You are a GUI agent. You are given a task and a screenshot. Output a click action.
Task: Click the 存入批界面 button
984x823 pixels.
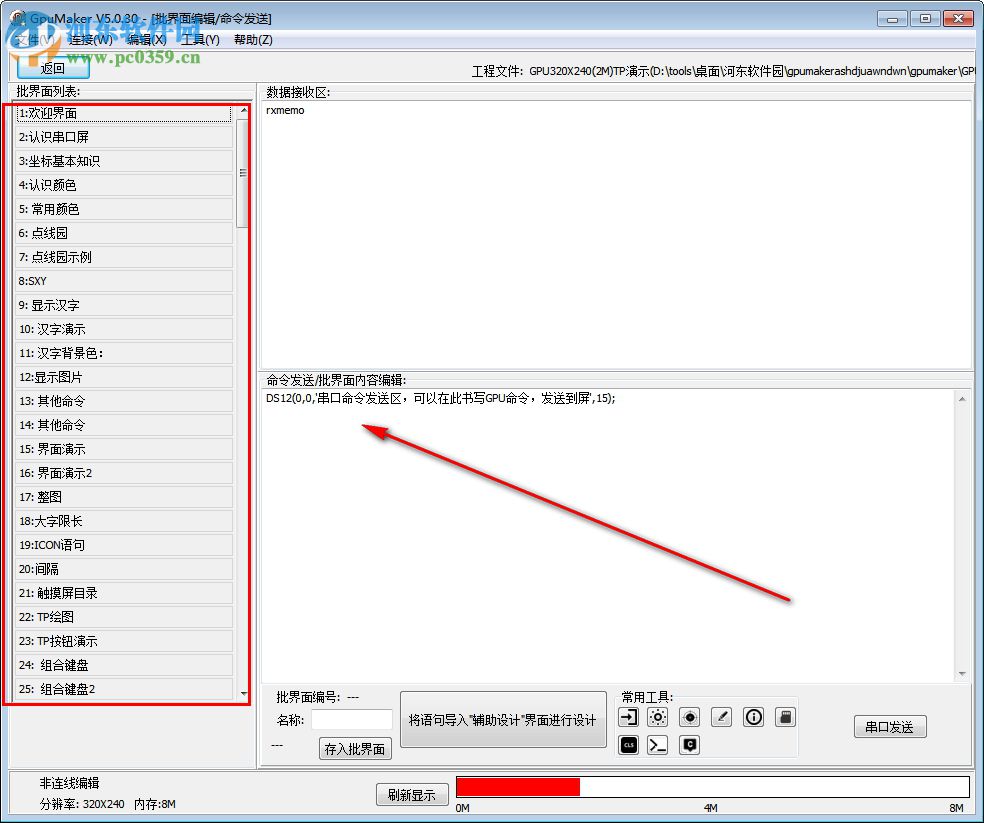tap(354, 748)
